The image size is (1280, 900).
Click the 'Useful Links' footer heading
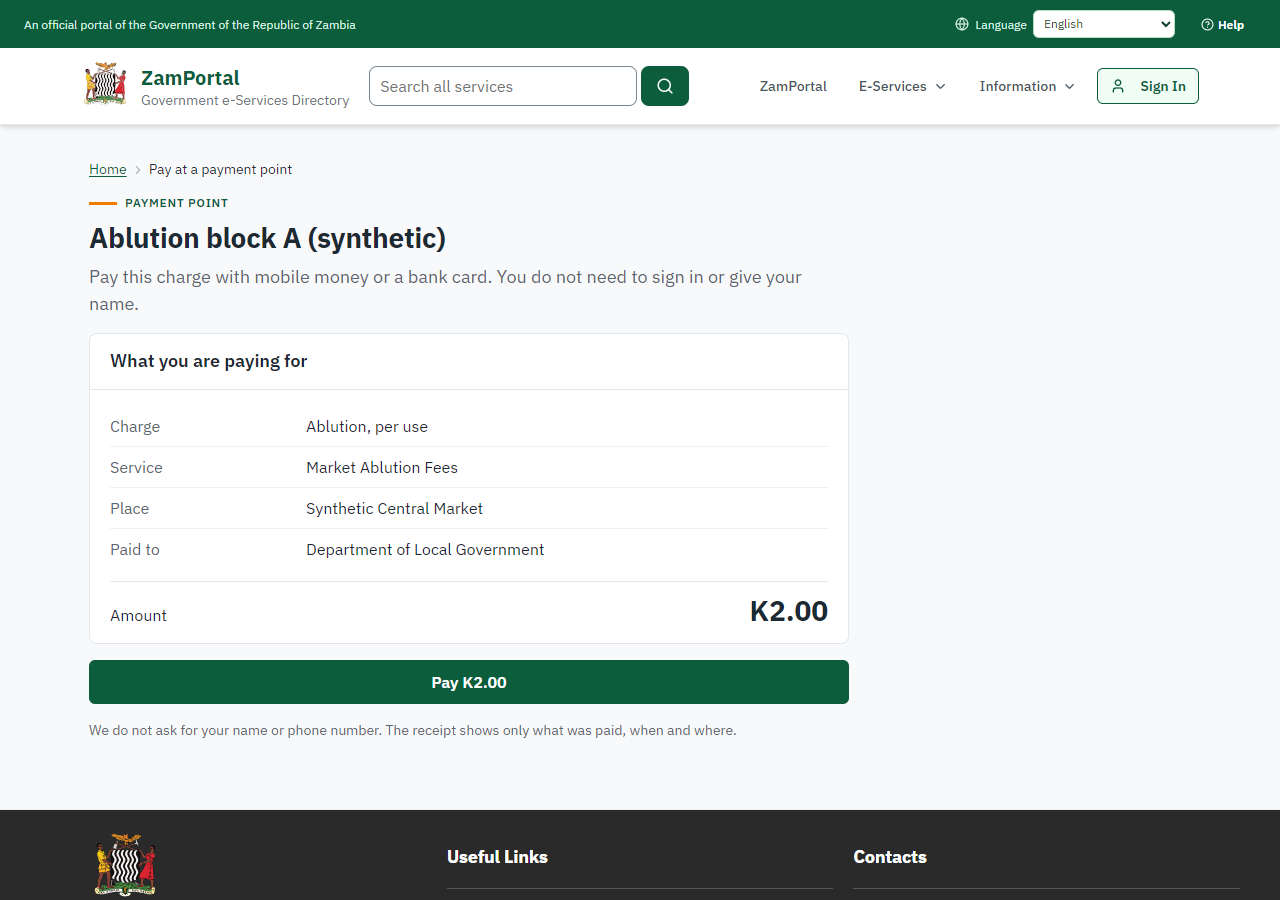tap(498, 856)
